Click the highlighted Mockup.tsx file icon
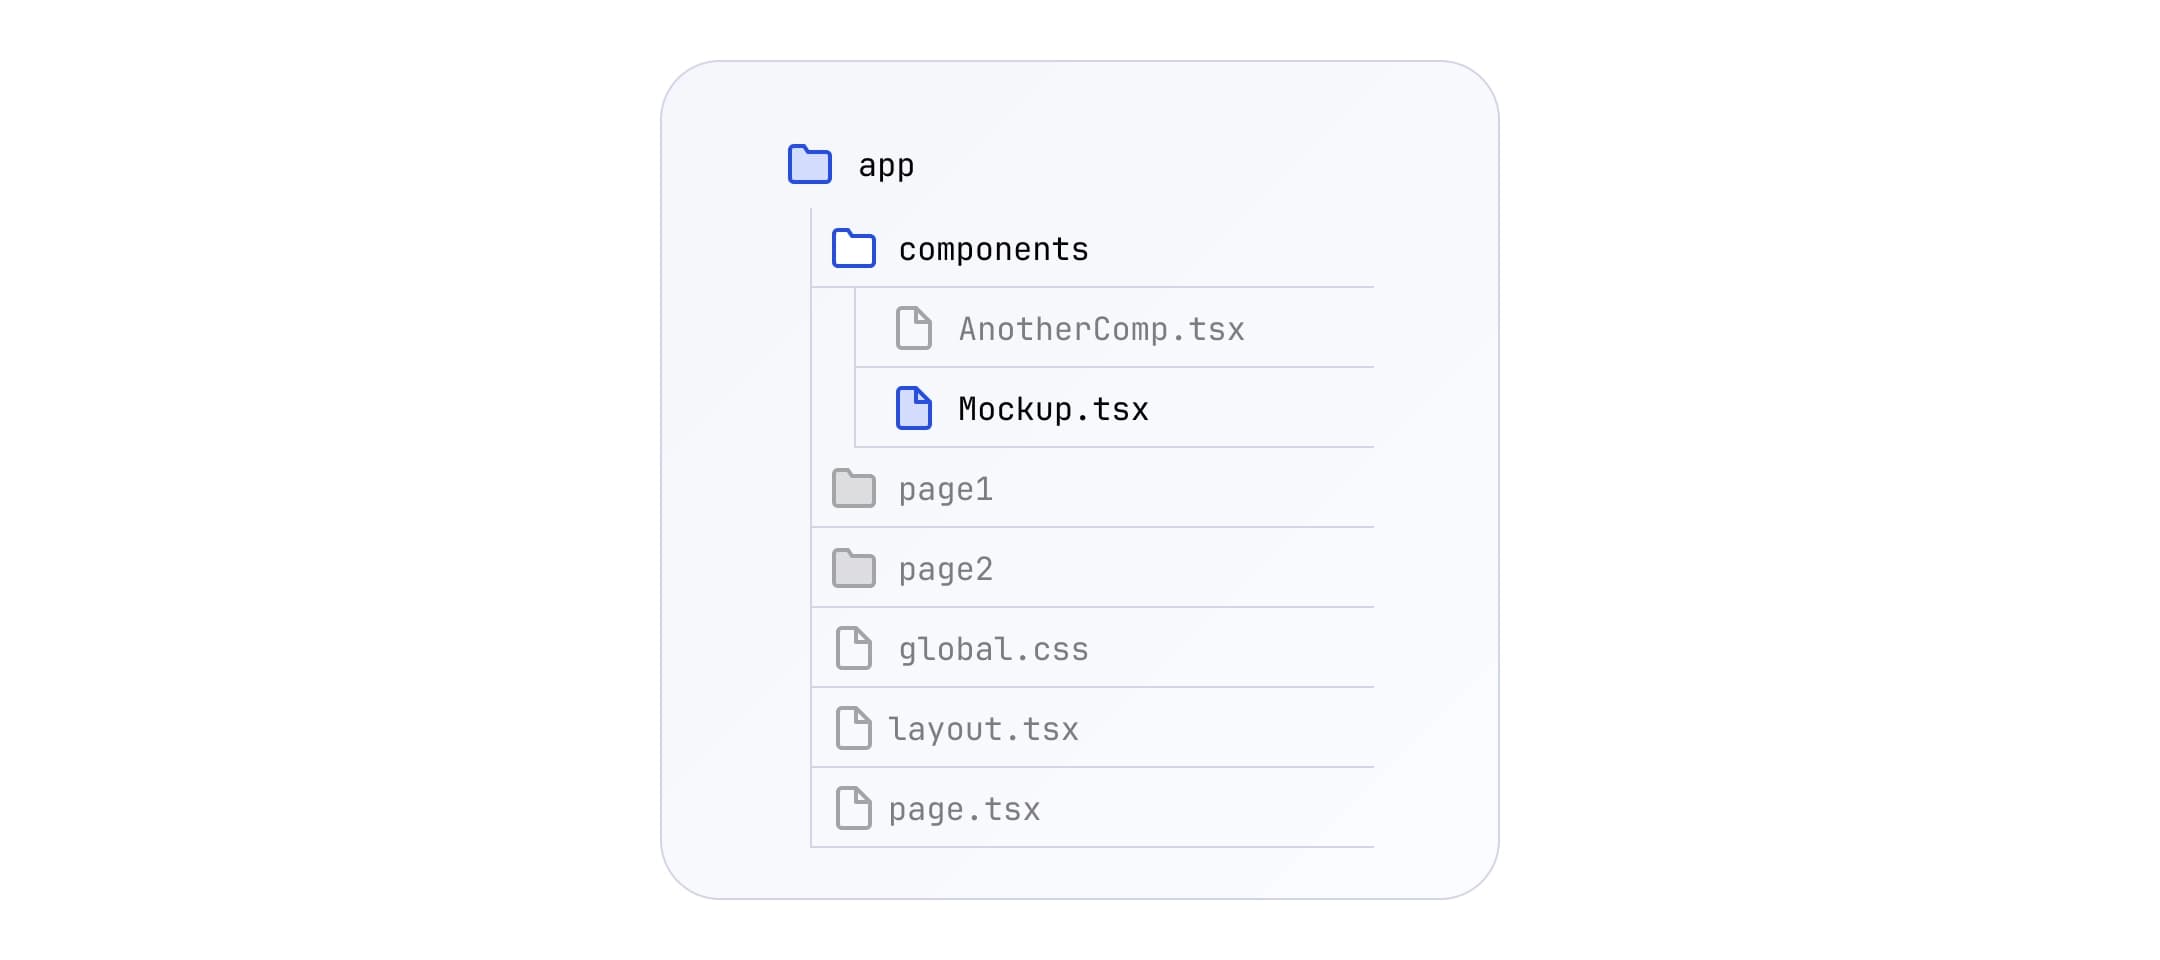 [913, 408]
